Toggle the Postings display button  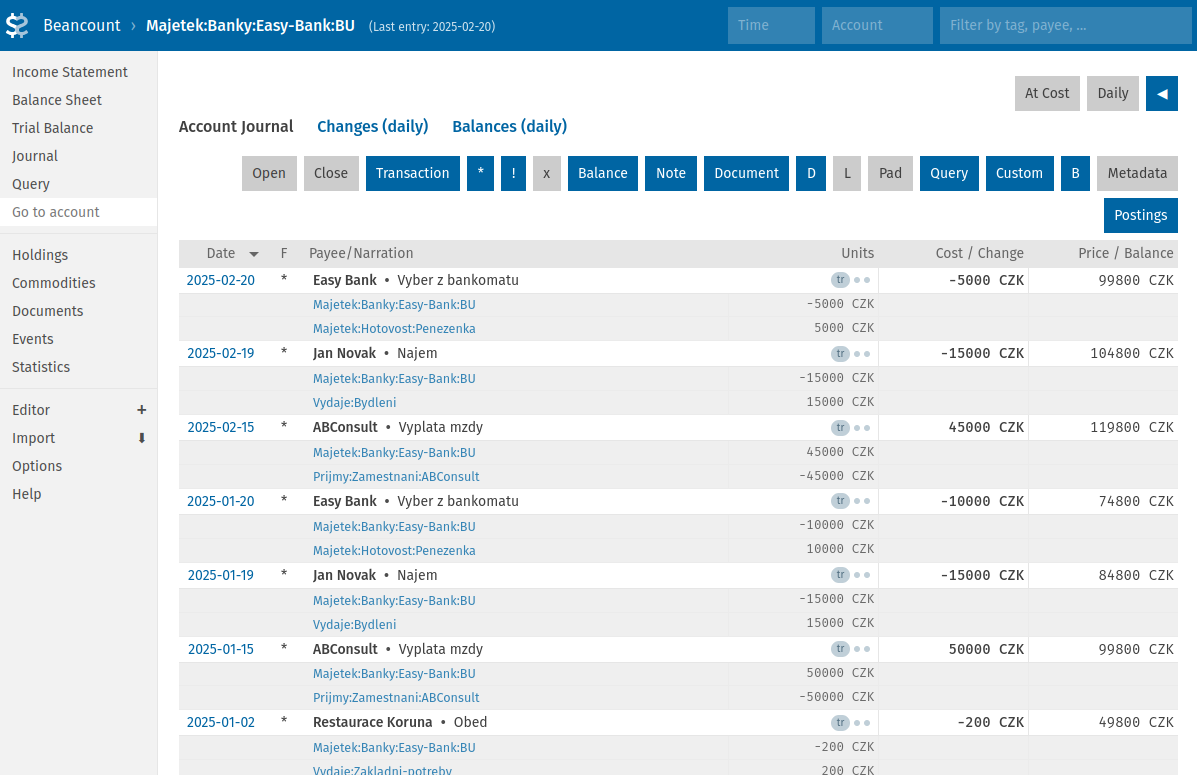pyautogui.click(x=1140, y=215)
